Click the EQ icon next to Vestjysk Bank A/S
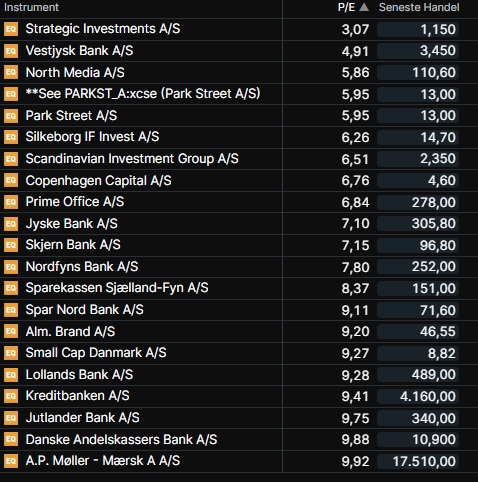 [11, 51]
